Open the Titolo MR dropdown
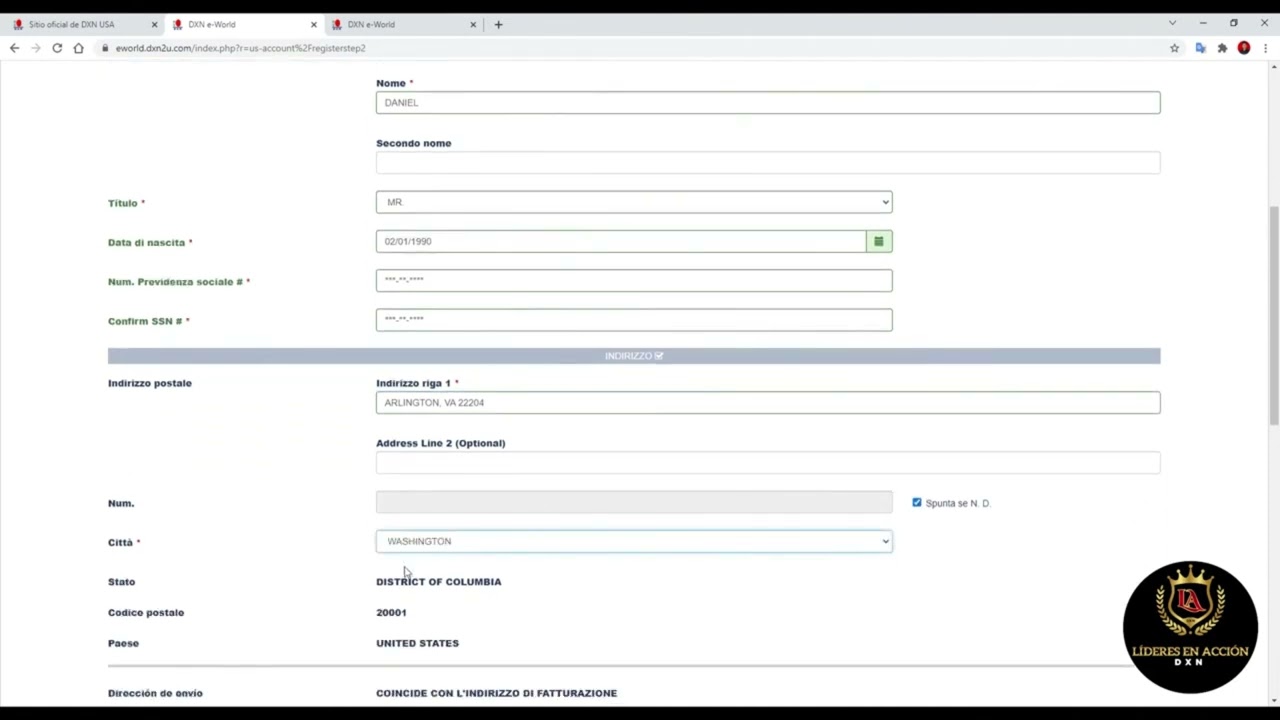 (x=634, y=202)
